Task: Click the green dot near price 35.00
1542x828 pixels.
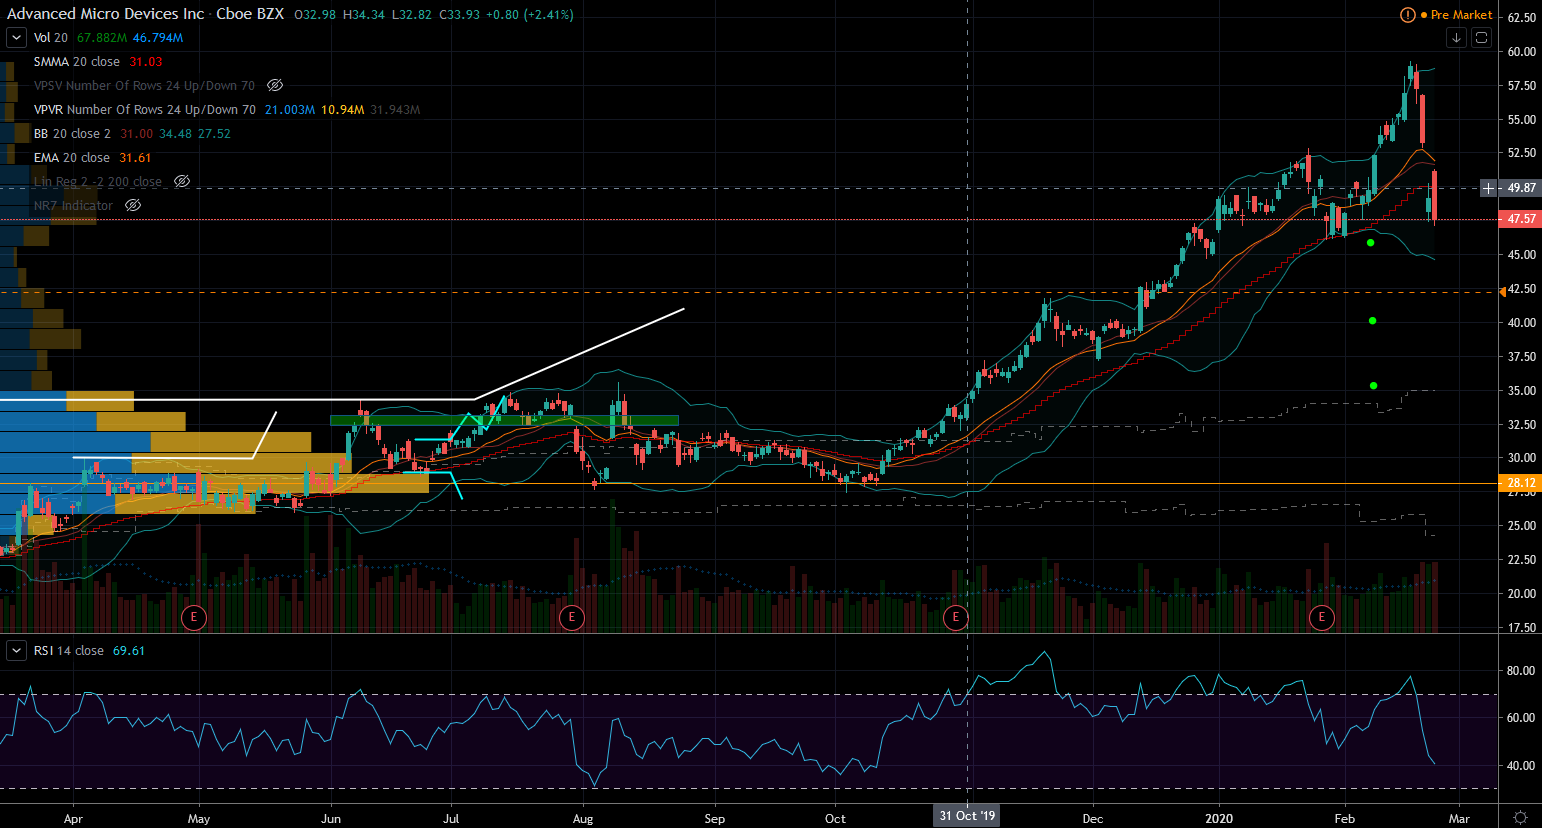Action: click(x=1374, y=386)
